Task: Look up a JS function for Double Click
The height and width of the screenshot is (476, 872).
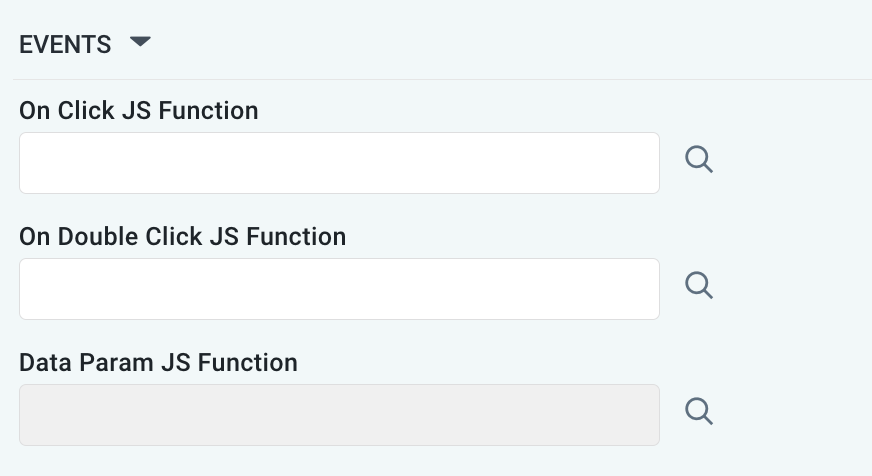Action: 699,286
